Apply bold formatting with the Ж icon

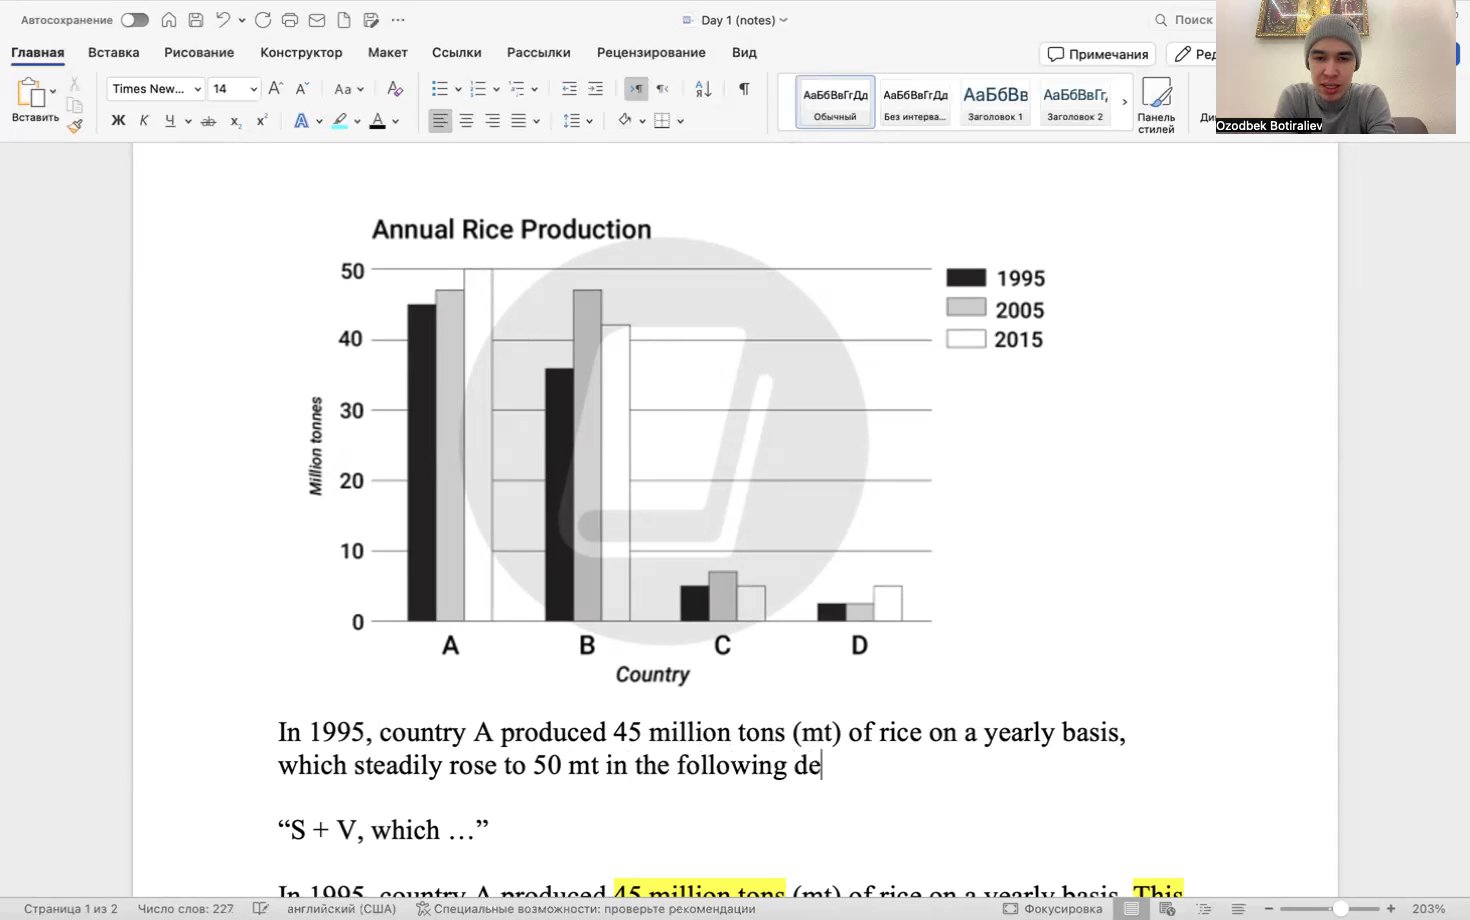[x=117, y=120]
